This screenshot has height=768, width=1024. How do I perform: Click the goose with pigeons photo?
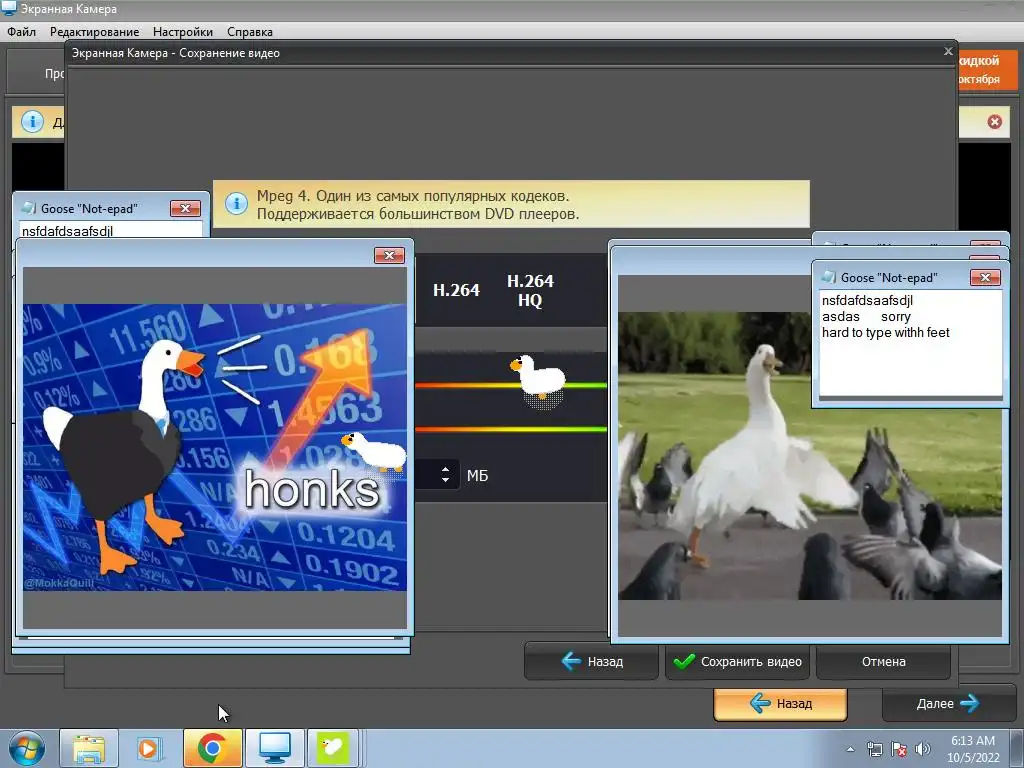coord(809,456)
